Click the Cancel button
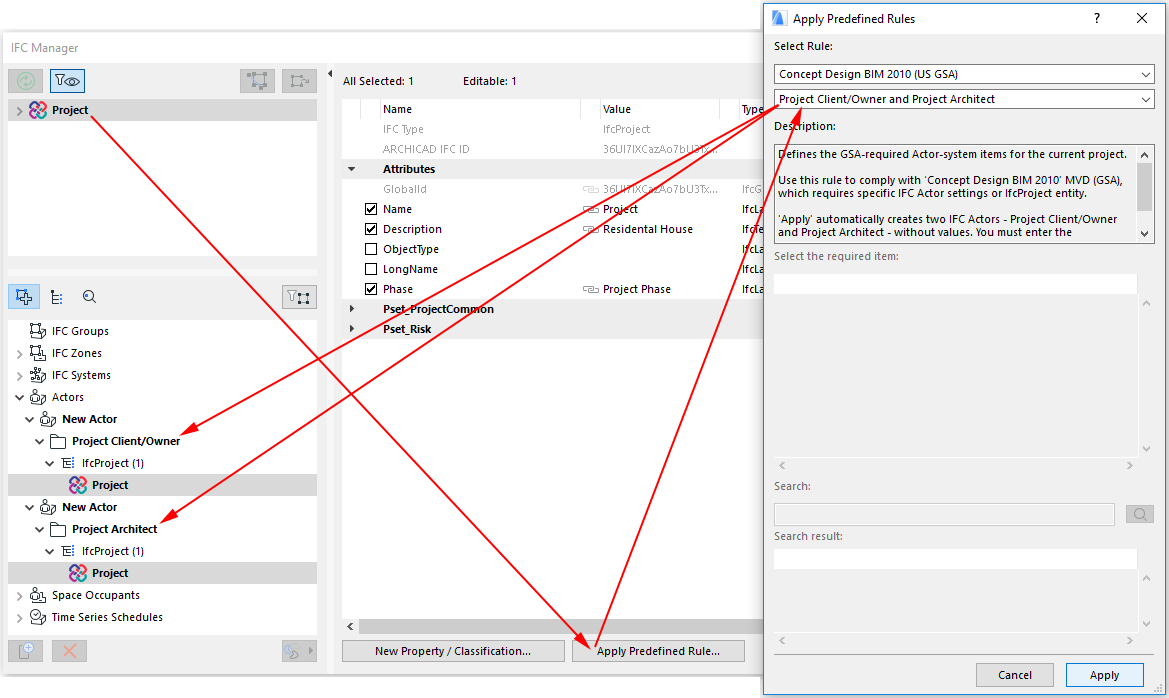 [x=1015, y=675]
